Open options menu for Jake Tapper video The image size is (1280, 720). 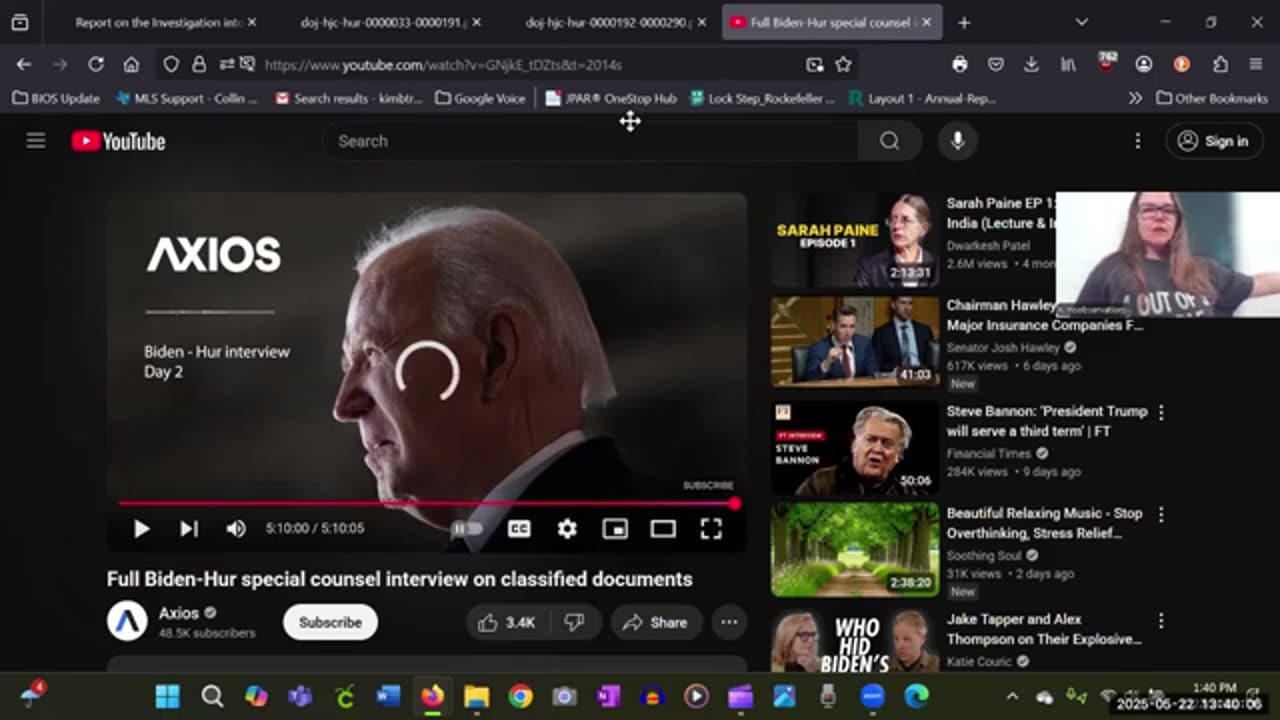click(1161, 621)
